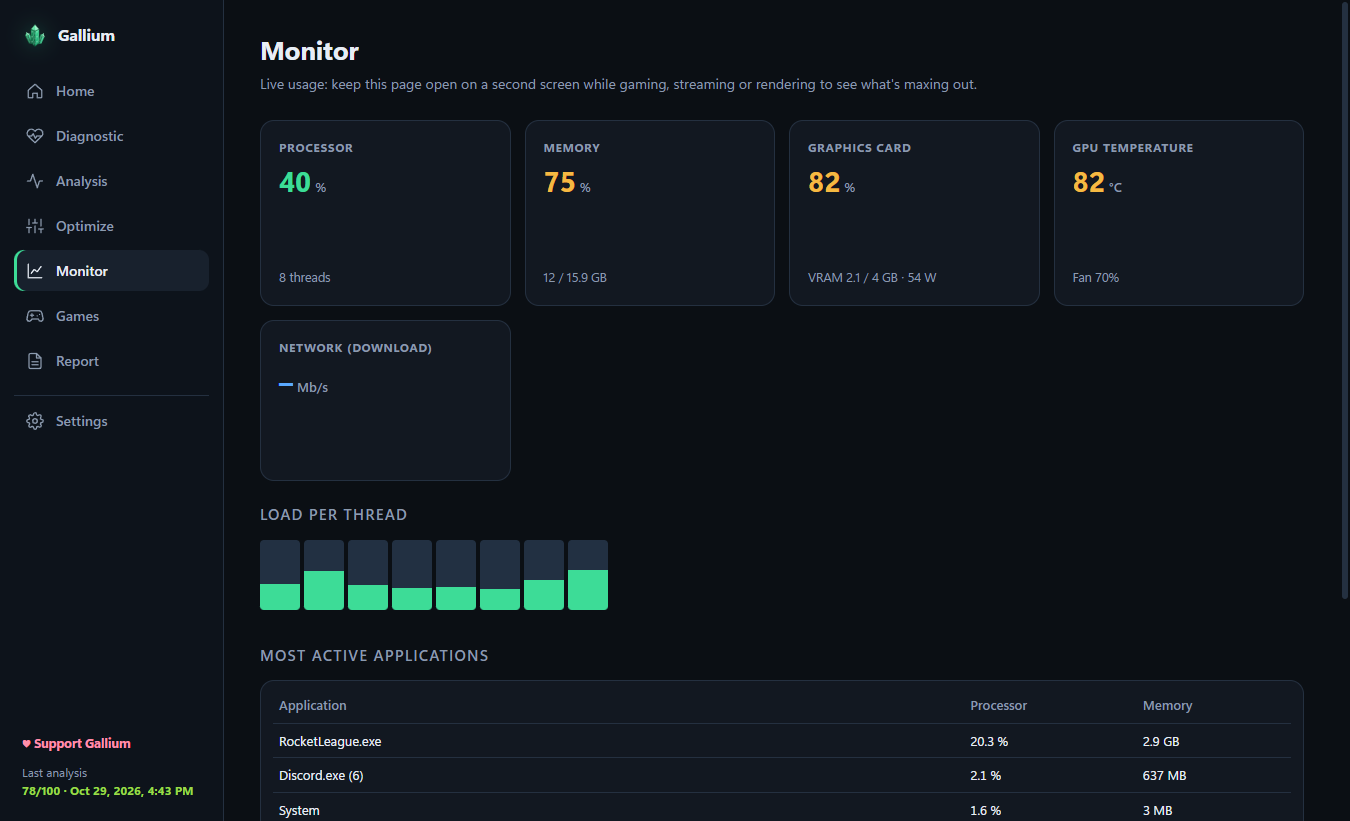Click the Settings gear icon

click(x=35, y=421)
